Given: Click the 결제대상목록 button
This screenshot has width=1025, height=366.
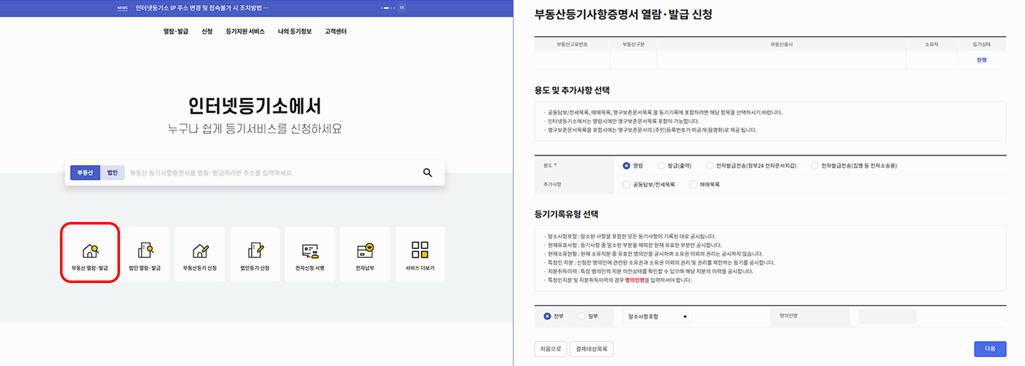Looking at the screenshot, I should (592, 349).
